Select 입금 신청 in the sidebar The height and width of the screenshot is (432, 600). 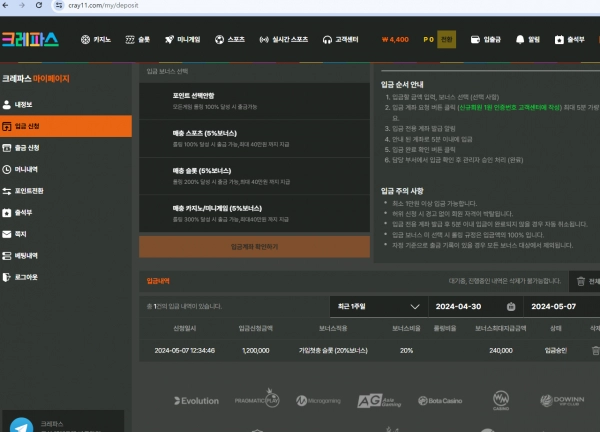coord(66,126)
